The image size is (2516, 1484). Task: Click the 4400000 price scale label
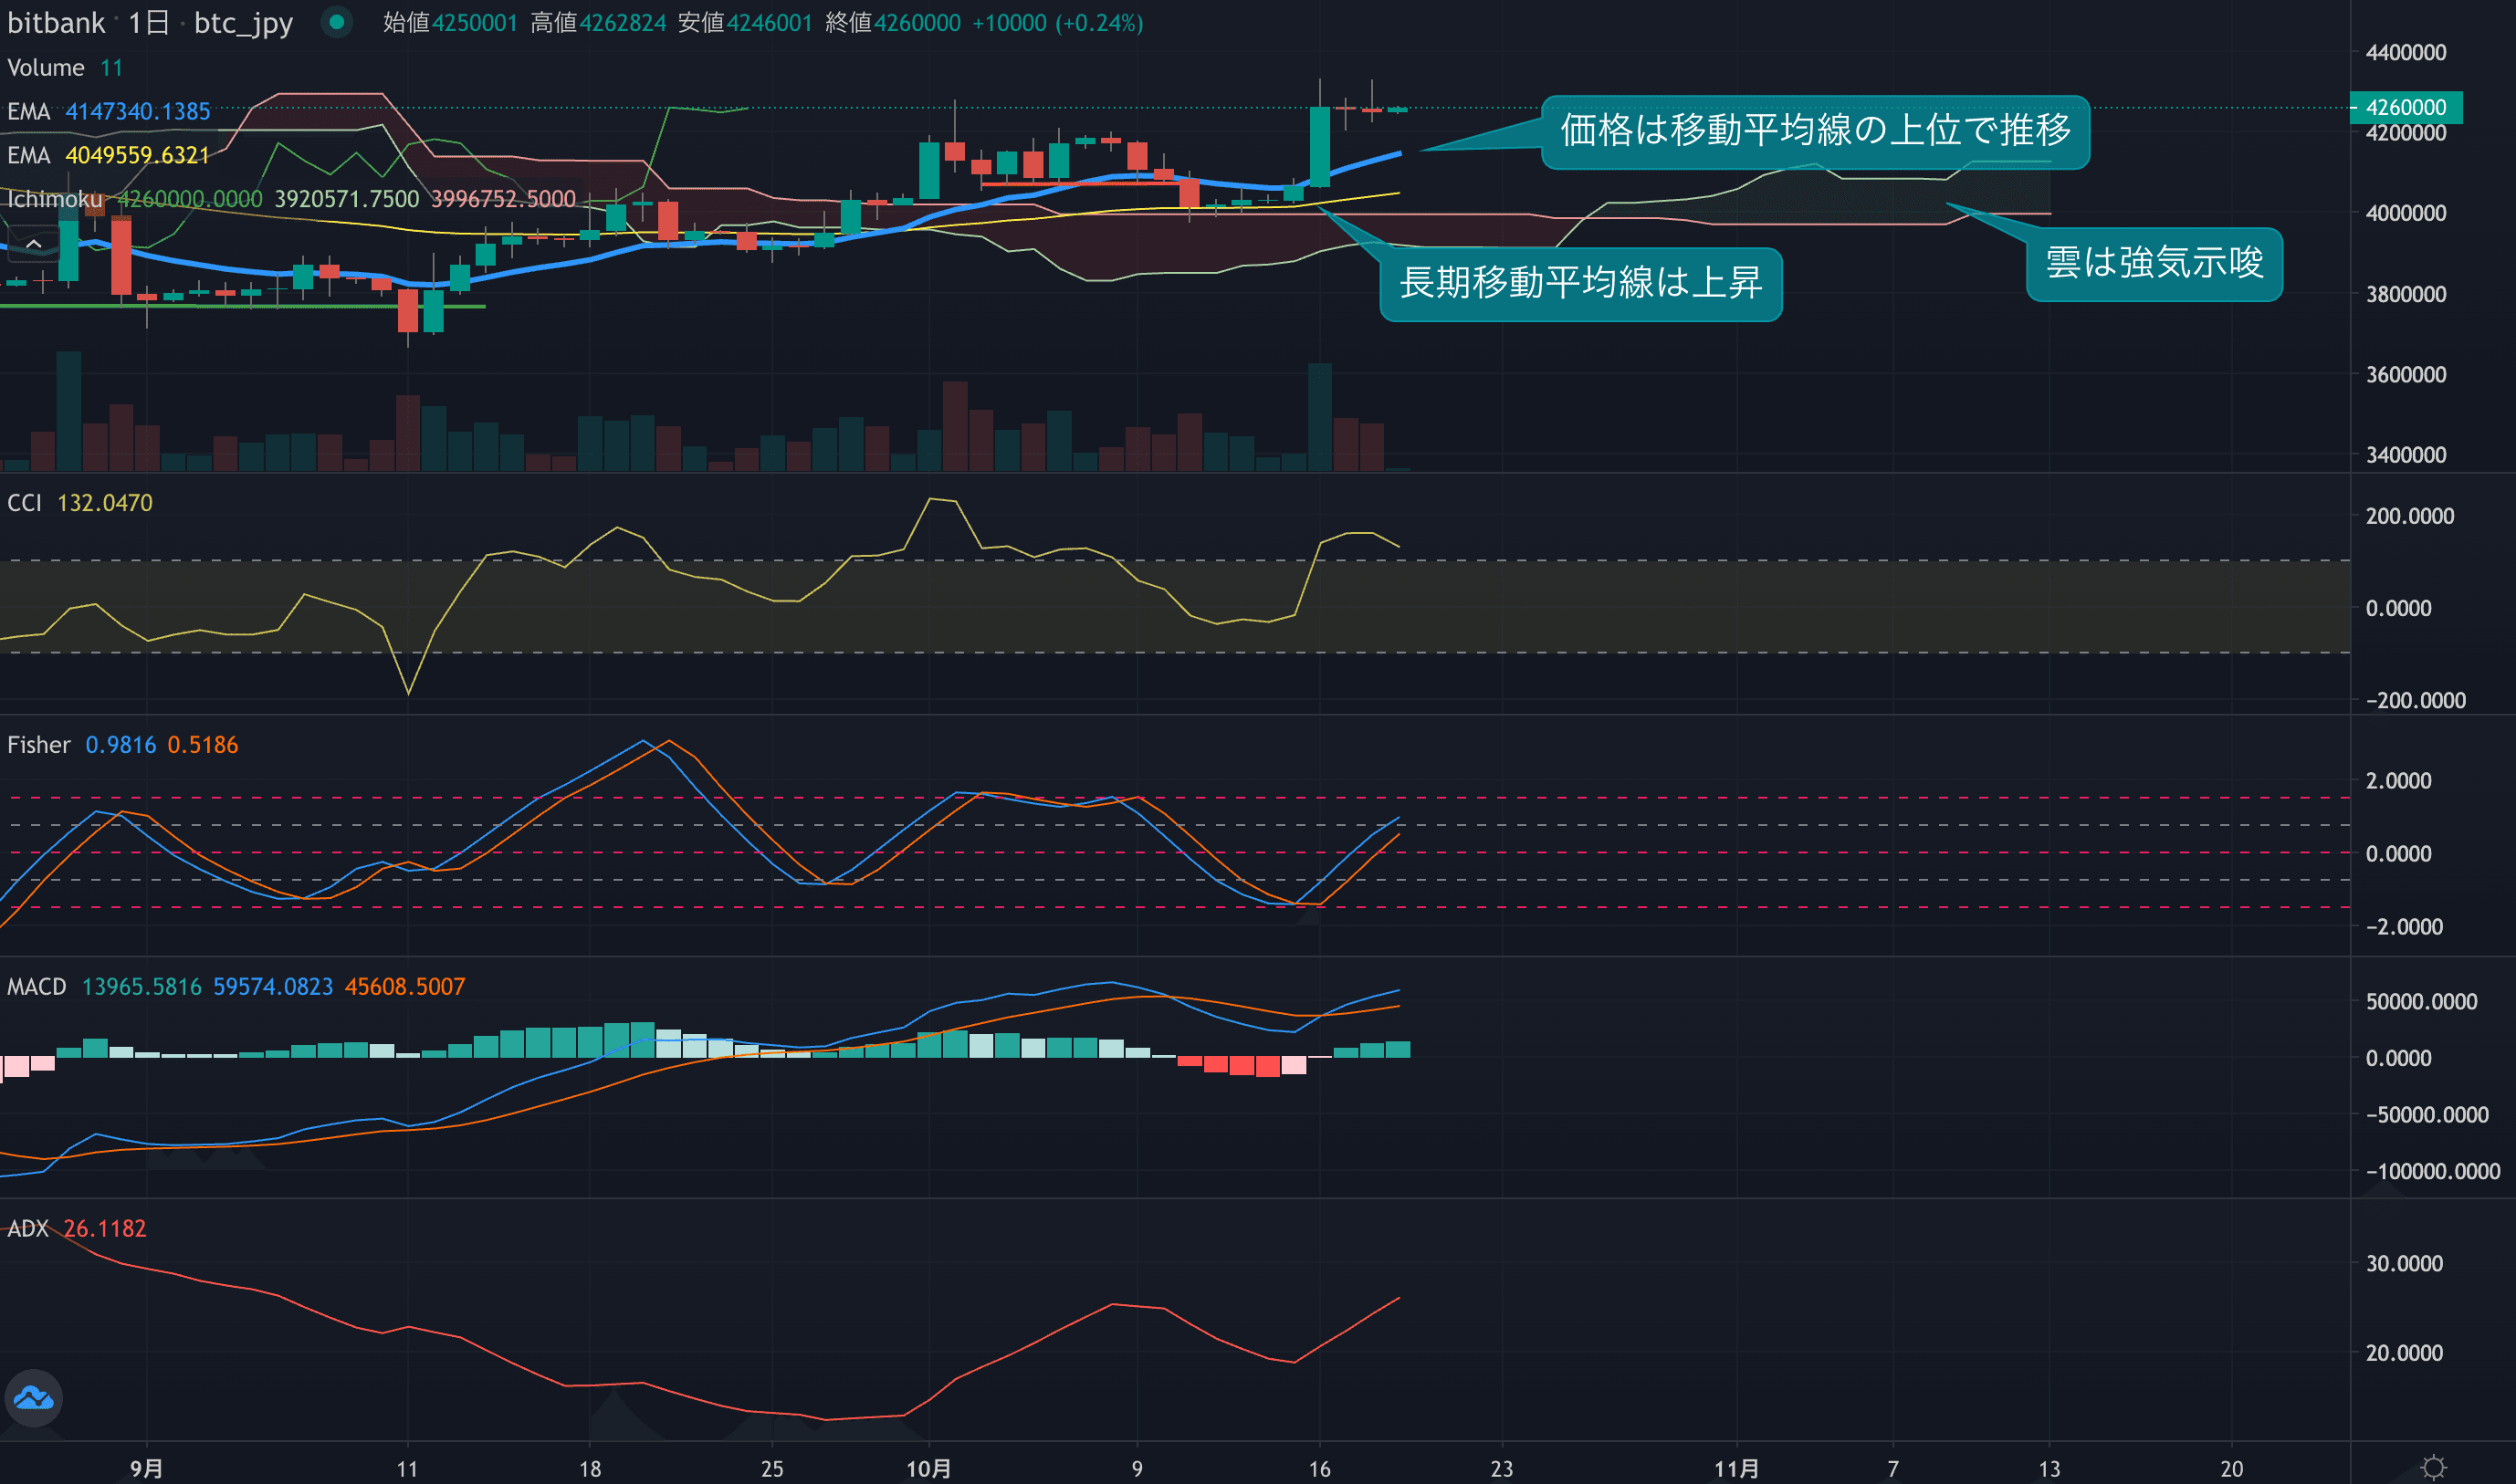pos(2405,52)
